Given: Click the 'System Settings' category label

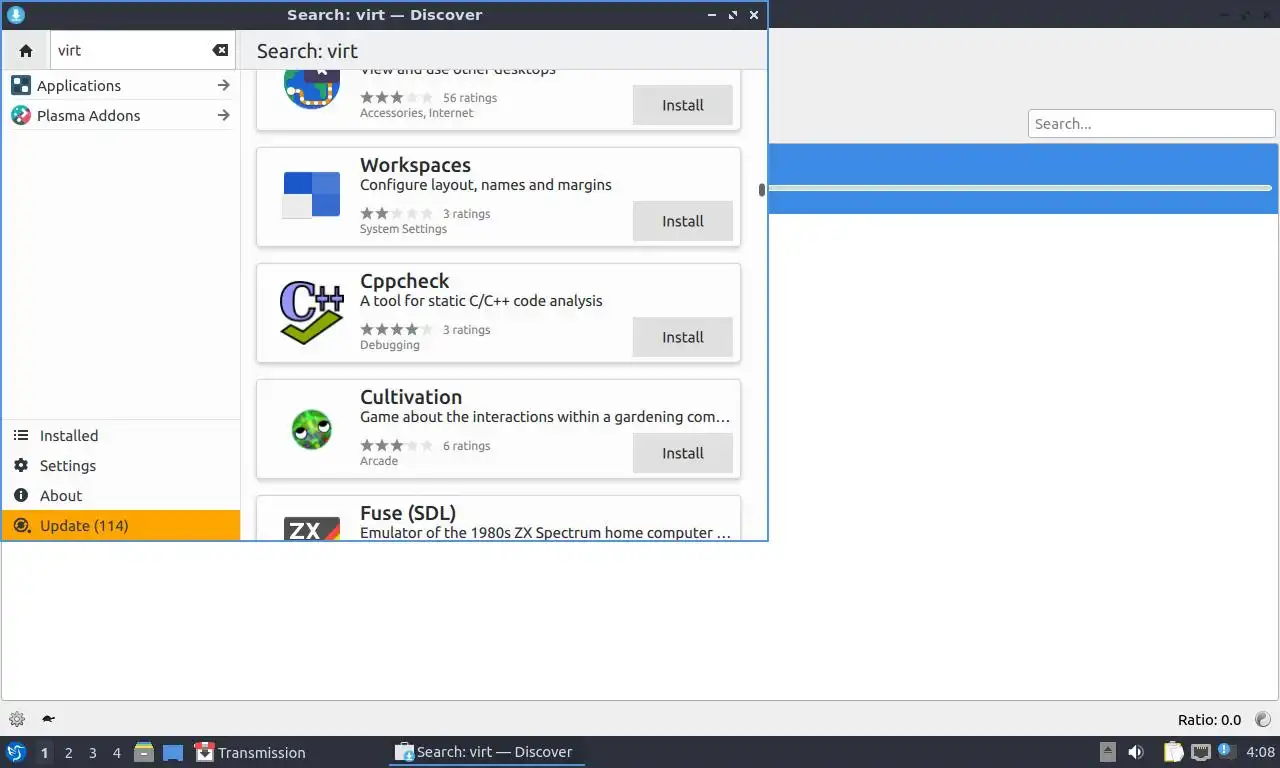Looking at the screenshot, I should click(403, 229).
